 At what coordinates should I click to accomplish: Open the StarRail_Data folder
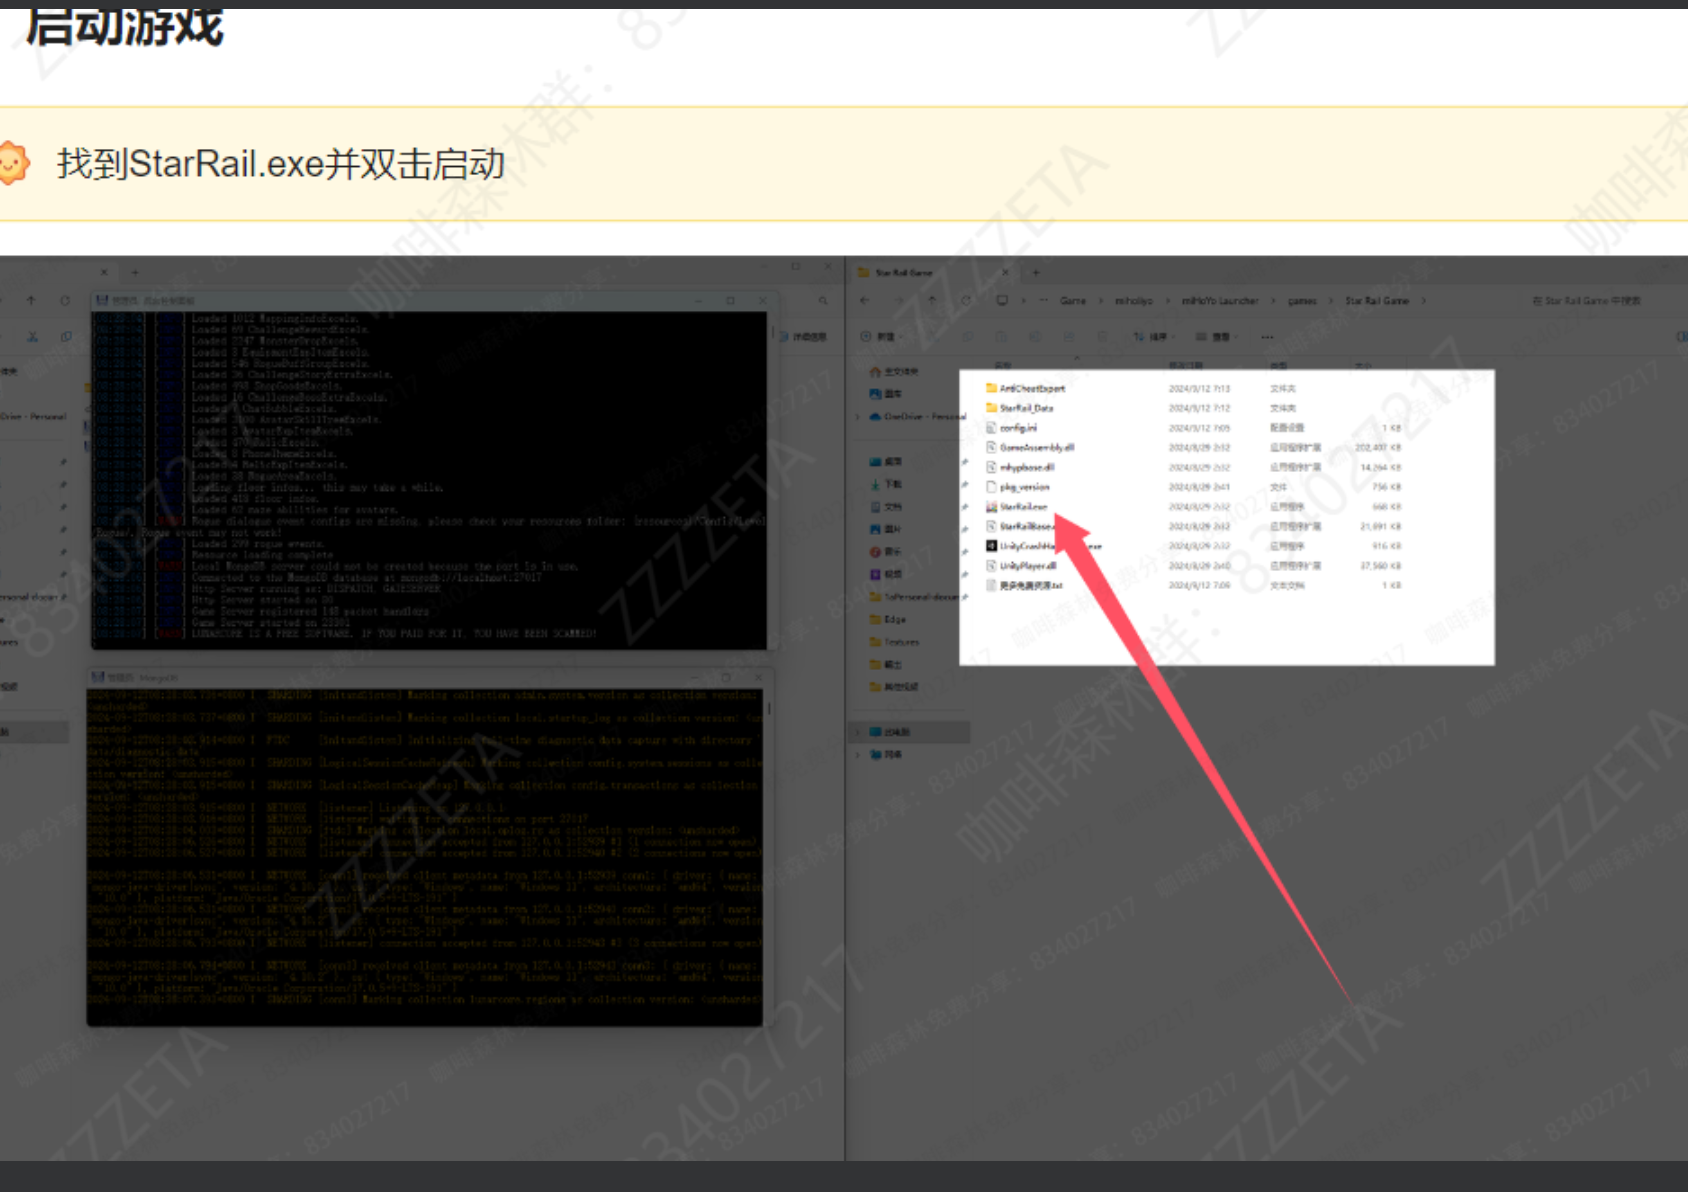1019,408
